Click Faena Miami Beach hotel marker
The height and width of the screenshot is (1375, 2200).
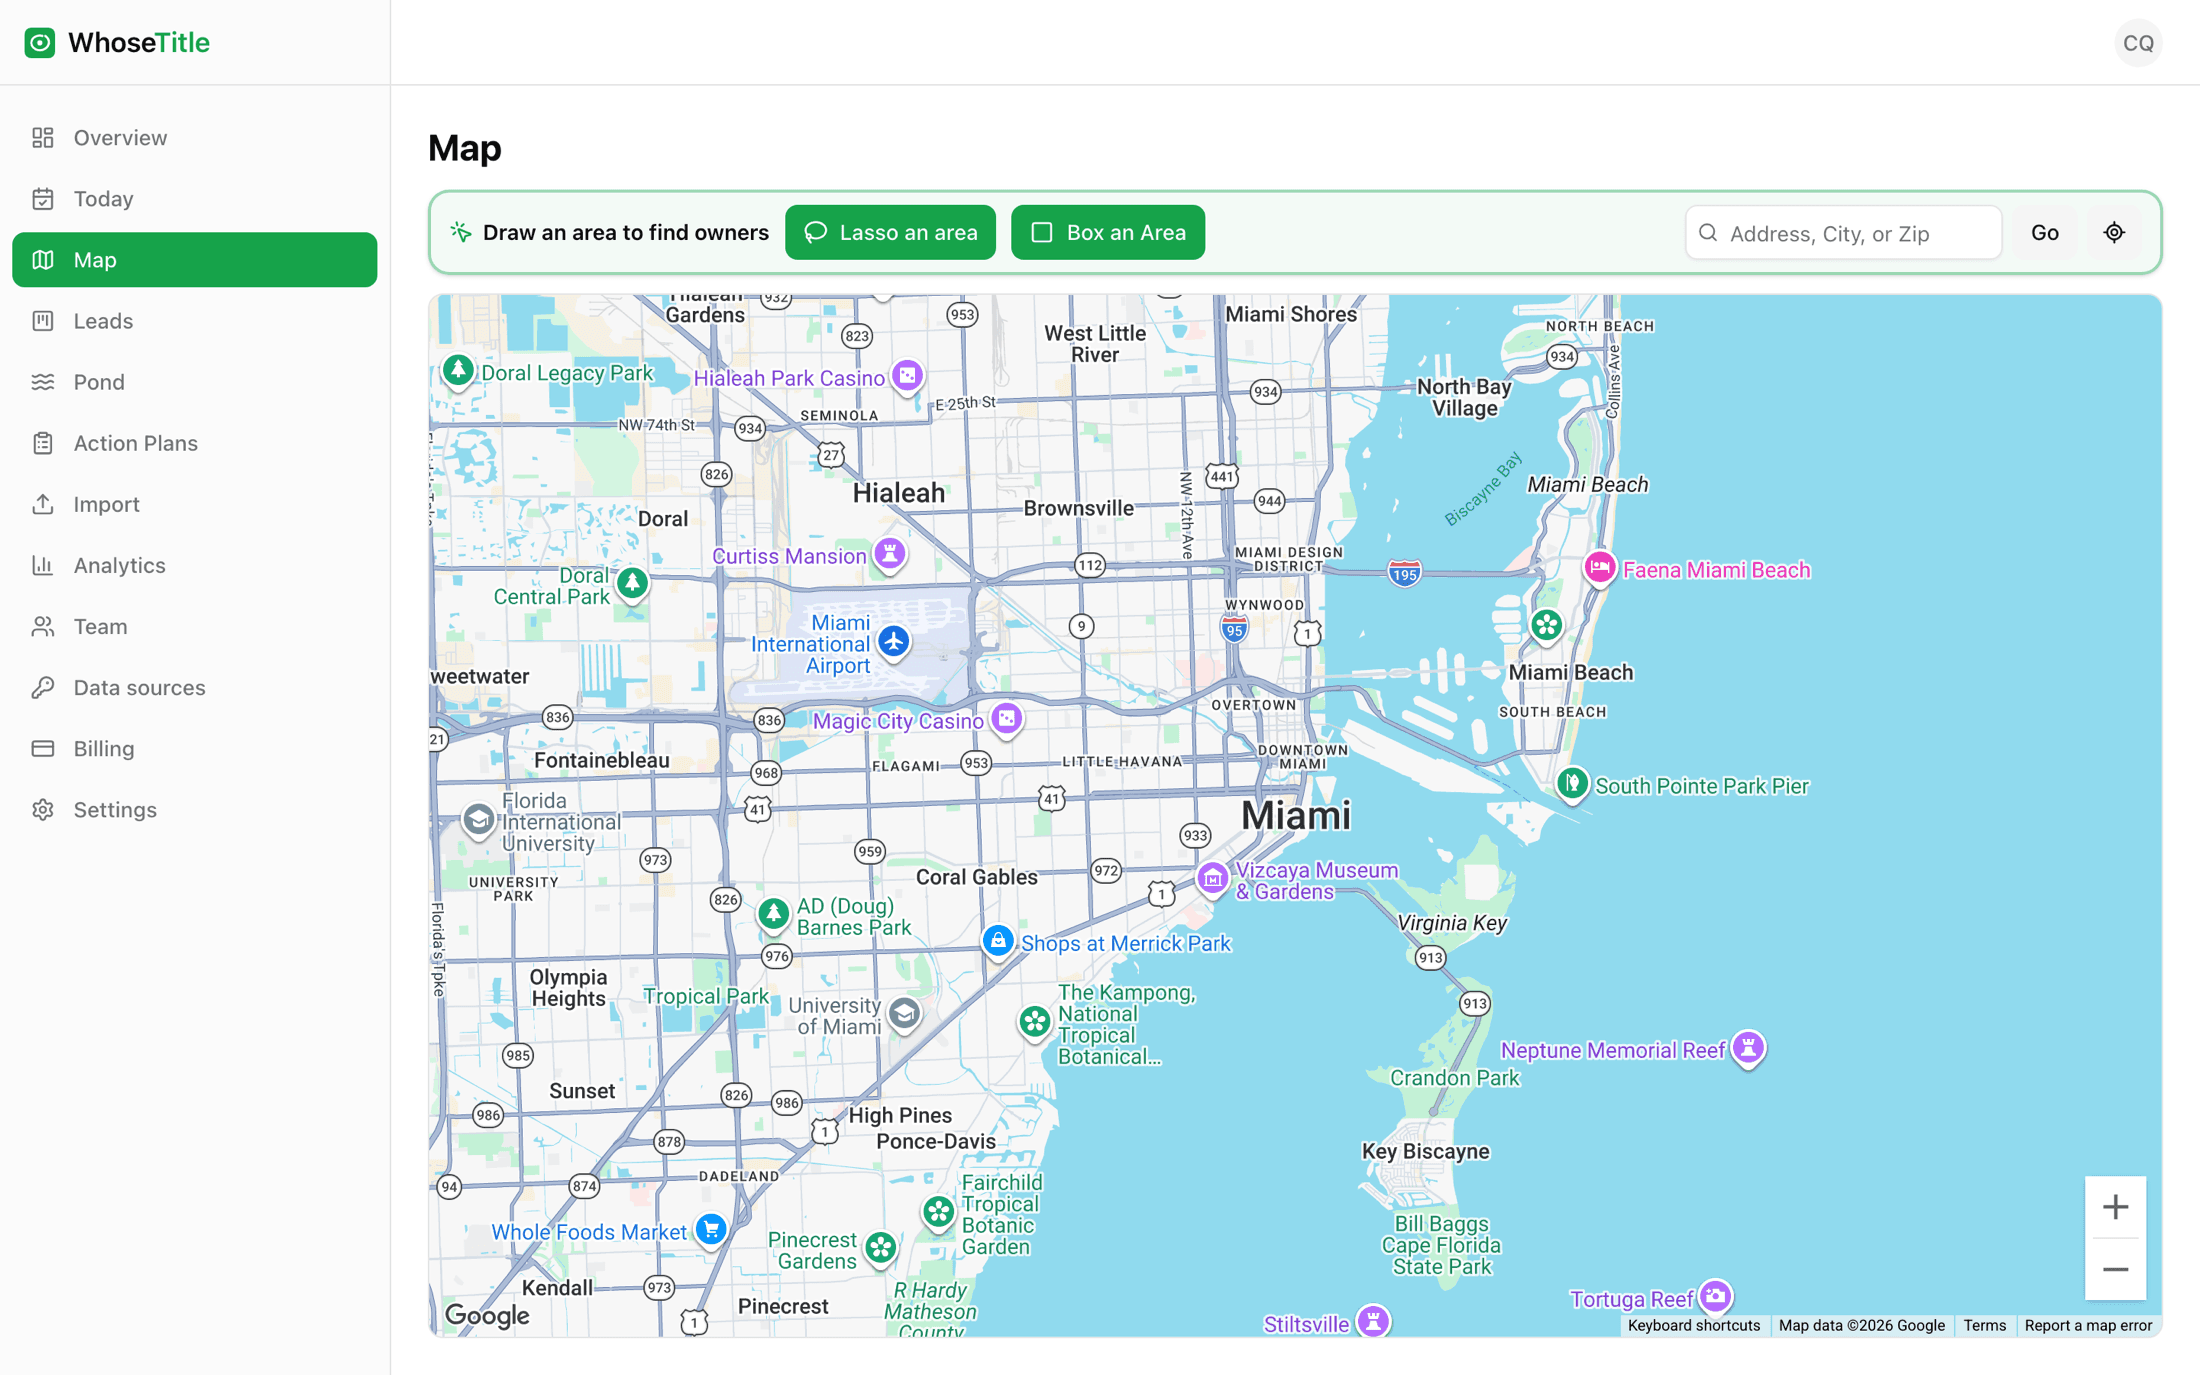pos(1600,568)
